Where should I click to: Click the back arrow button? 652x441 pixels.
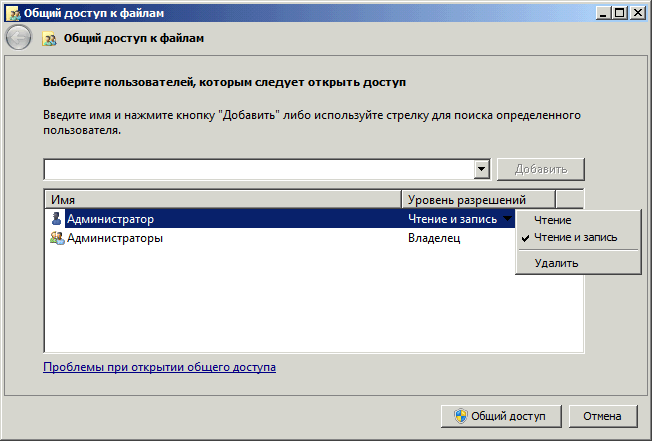coord(18,38)
